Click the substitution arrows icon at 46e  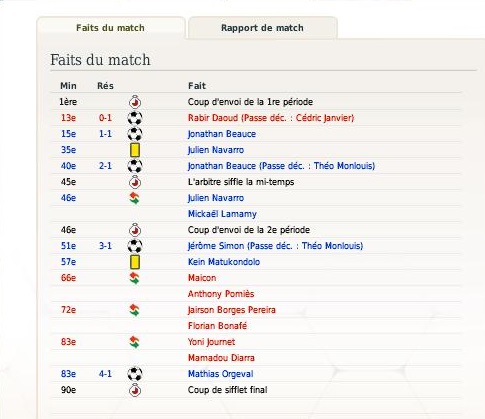[x=135, y=198]
